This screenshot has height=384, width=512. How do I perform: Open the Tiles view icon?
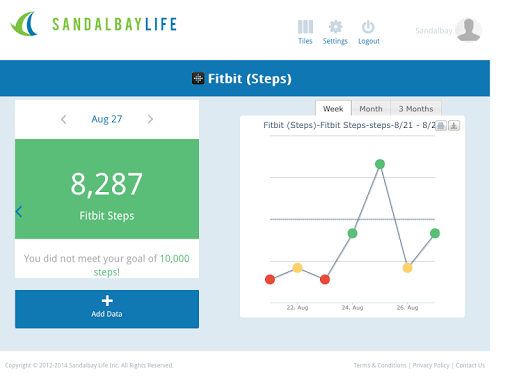coord(305,27)
